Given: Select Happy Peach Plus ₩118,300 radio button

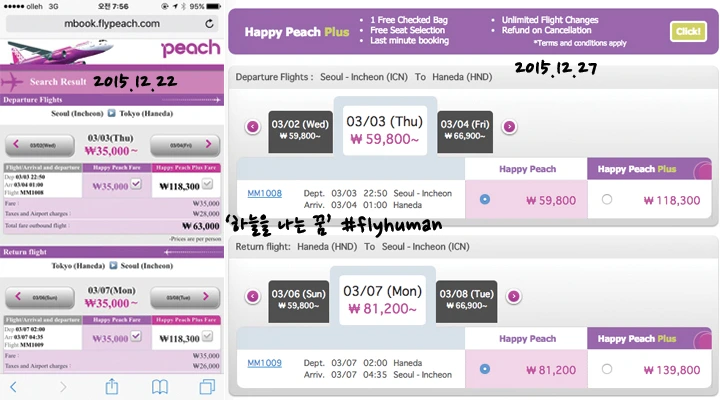Looking at the screenshot, I should click(x=607, y=199).
